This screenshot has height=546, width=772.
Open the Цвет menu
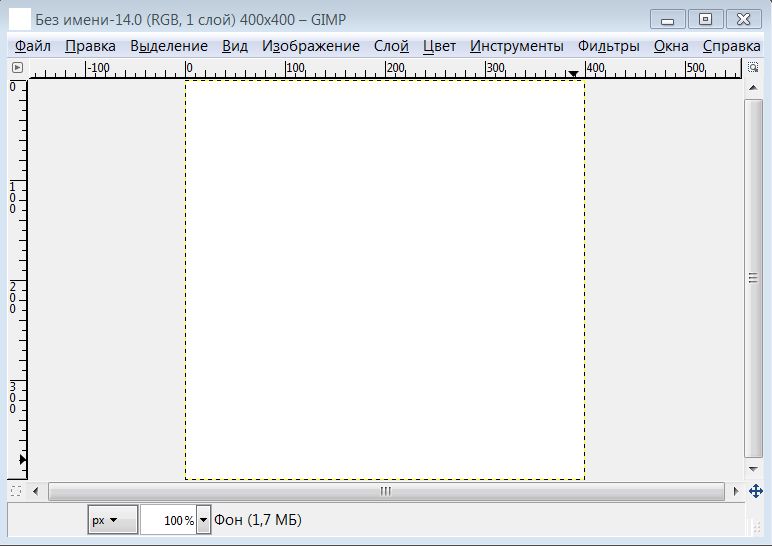439,46
